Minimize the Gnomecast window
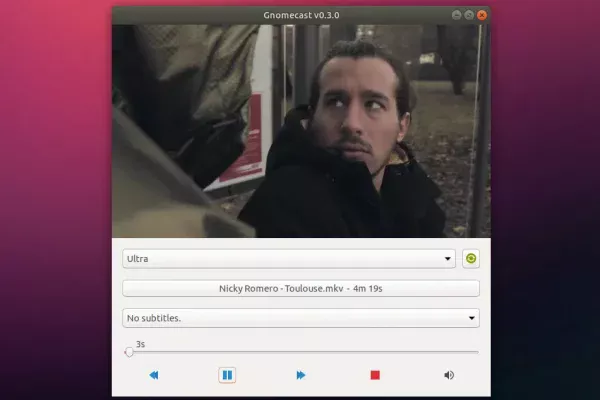 coord(456,15)
